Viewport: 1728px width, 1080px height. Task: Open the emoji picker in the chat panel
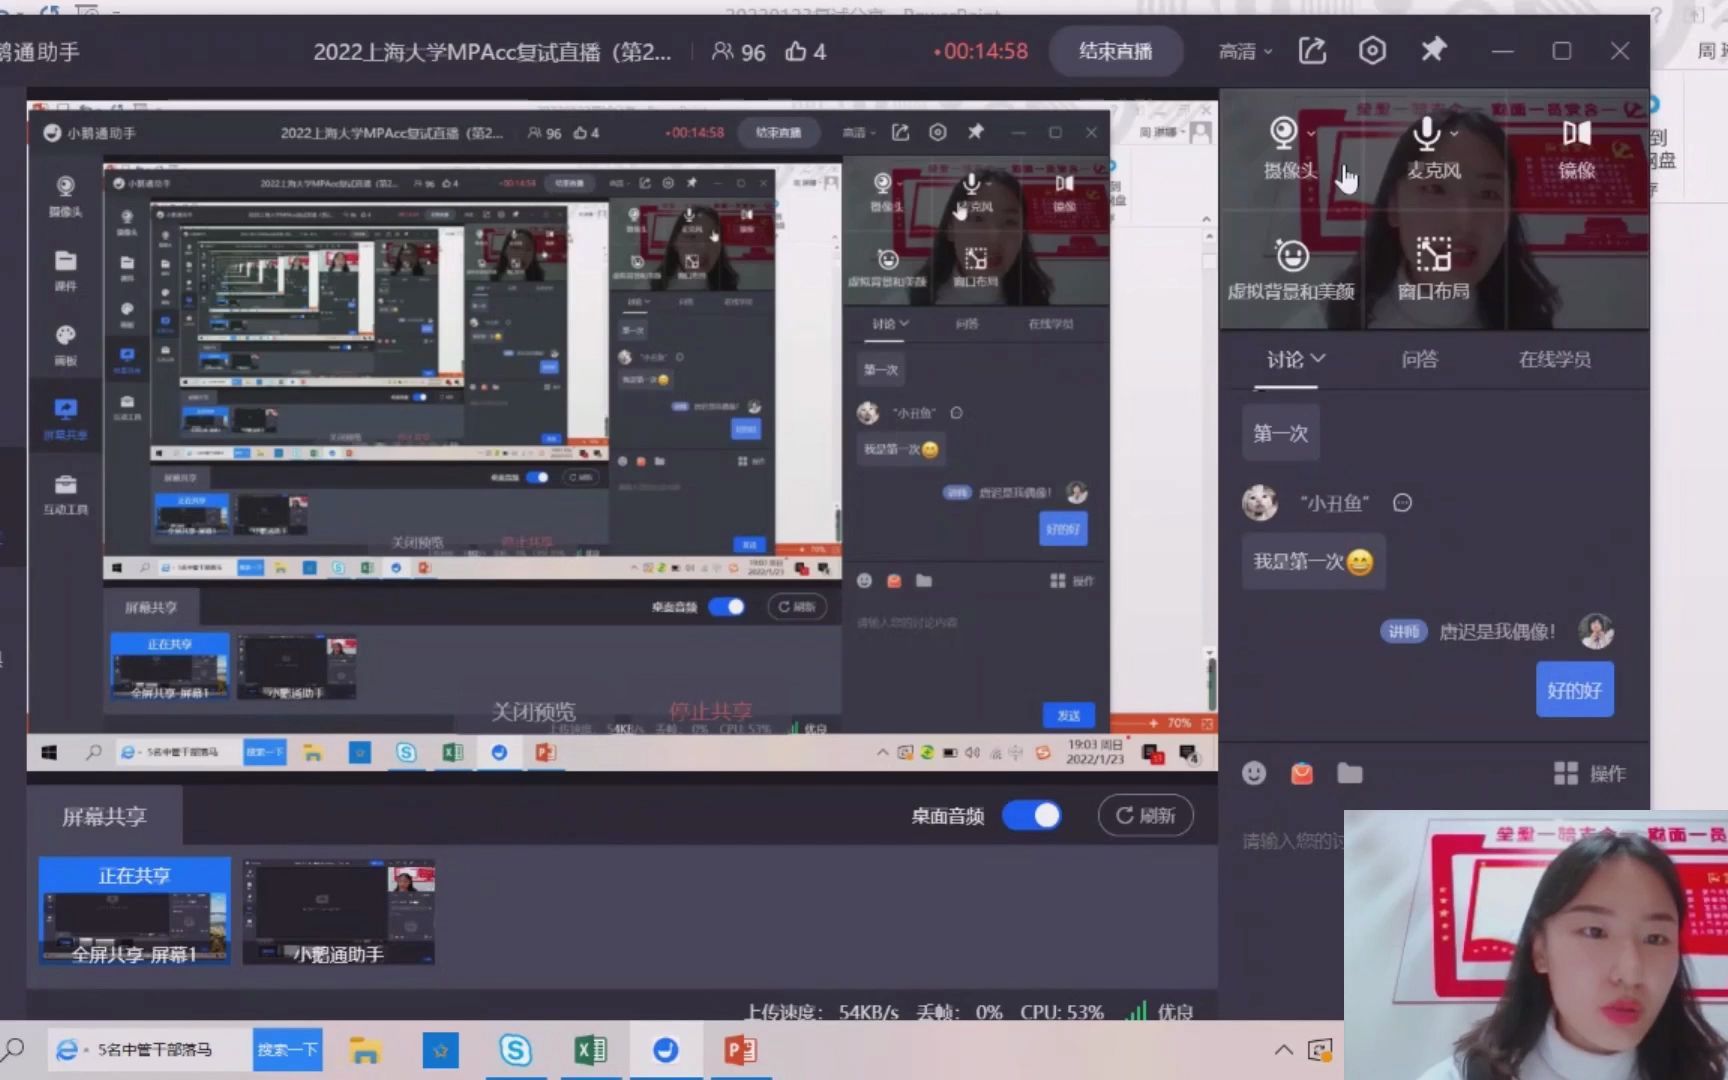(1254, 773)
